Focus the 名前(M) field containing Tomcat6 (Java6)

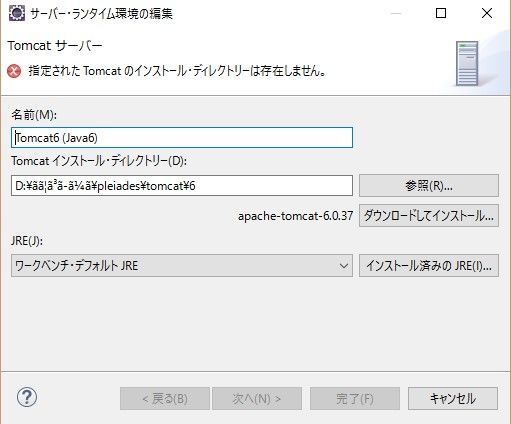182,137
